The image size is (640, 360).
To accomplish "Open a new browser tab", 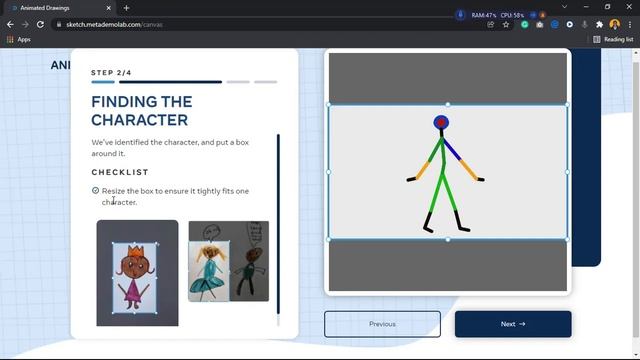I will (126, 8).
